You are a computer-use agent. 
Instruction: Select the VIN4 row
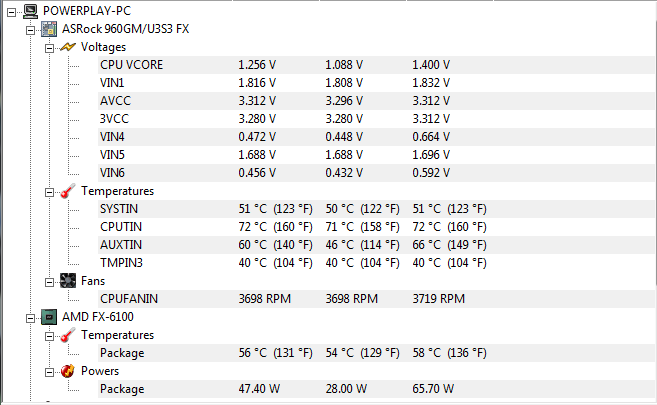click(x=376, y=137)
